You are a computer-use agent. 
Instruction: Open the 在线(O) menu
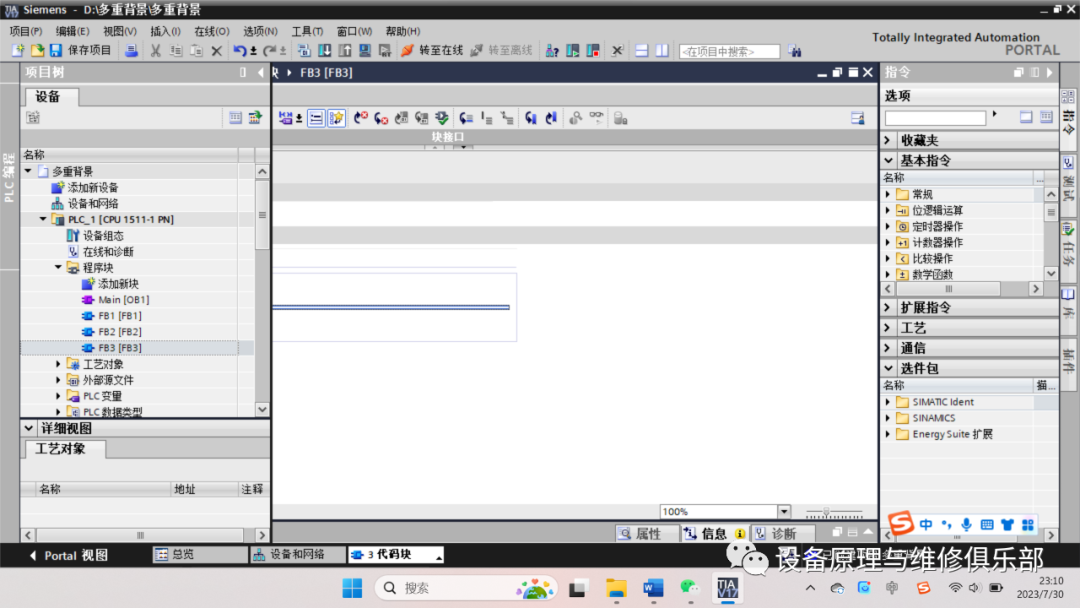pos(211,31)
